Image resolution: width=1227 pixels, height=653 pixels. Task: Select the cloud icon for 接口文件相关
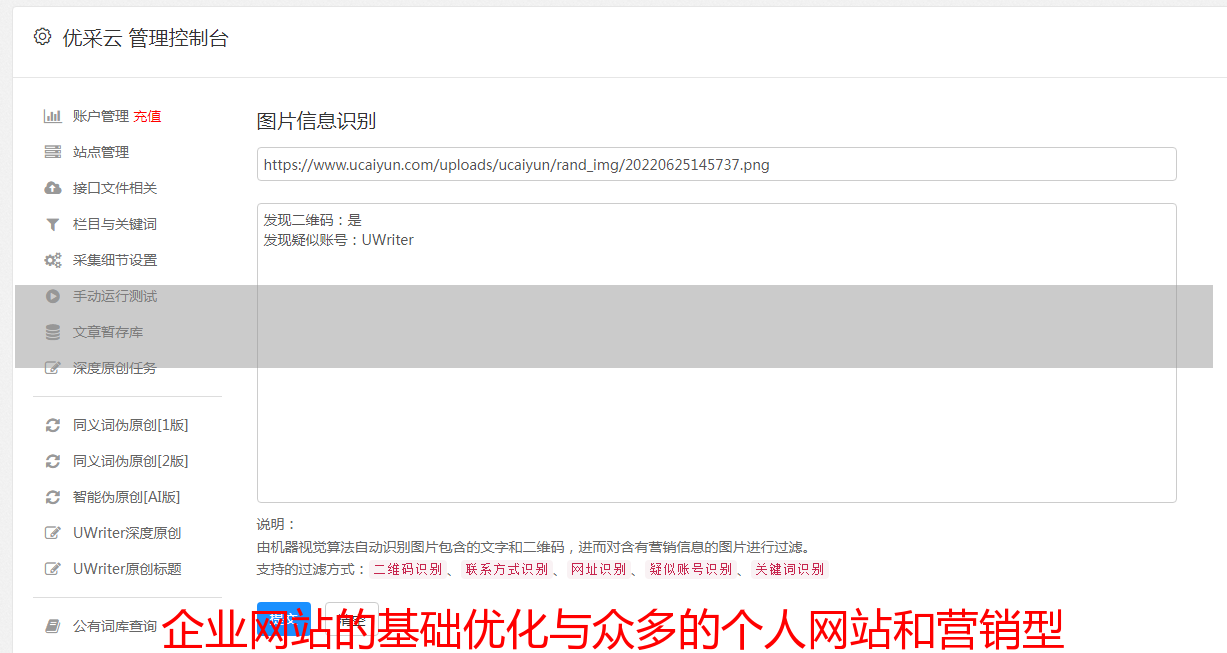point(53,188)
